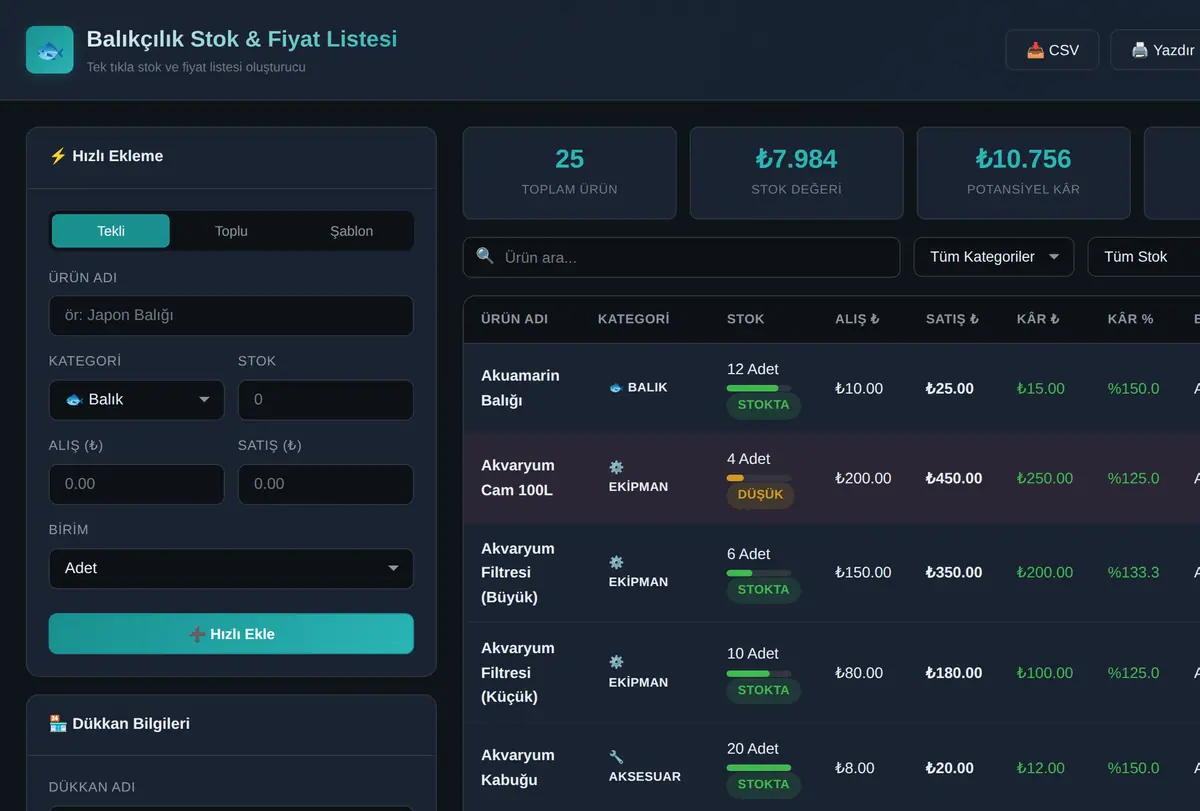Sort by the Kâr % column header
1200x811 pixels.
1130,319
